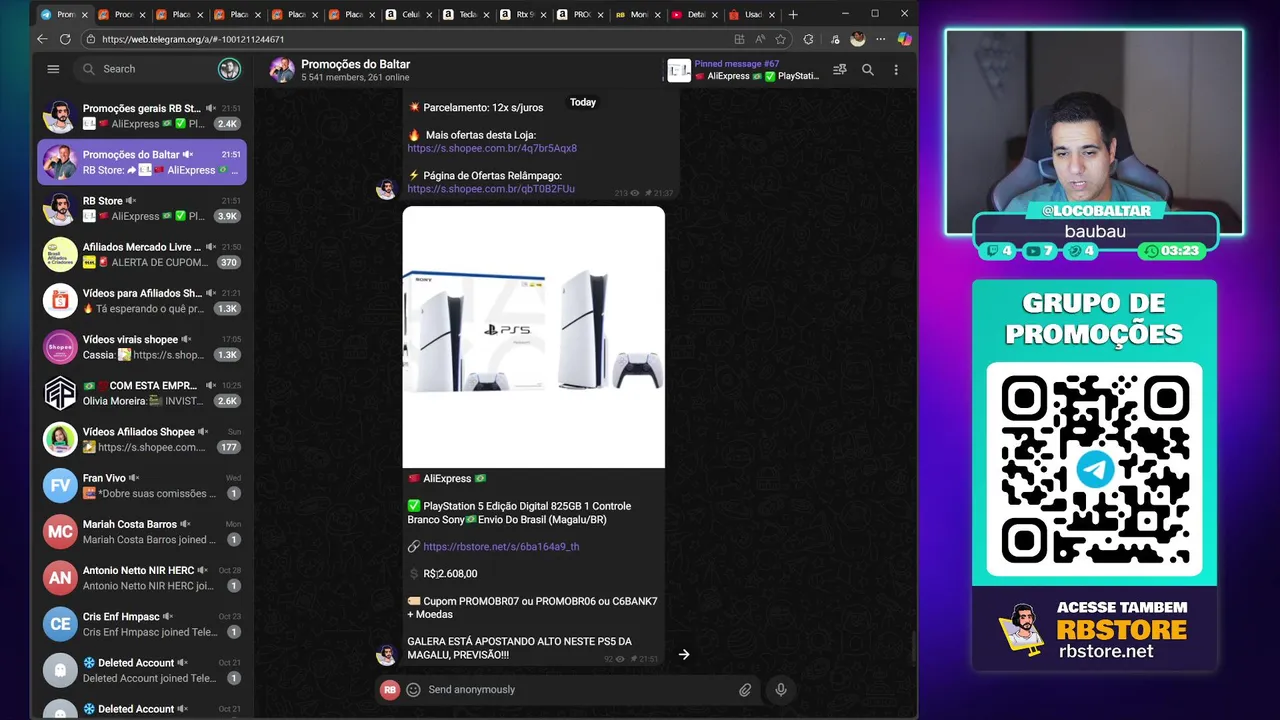The height and width of the screenshot is (720, 1280).
Task: Open the Deleted Account chat dated Oct 21
Action: pyautogui.click(x=142, y=670)
